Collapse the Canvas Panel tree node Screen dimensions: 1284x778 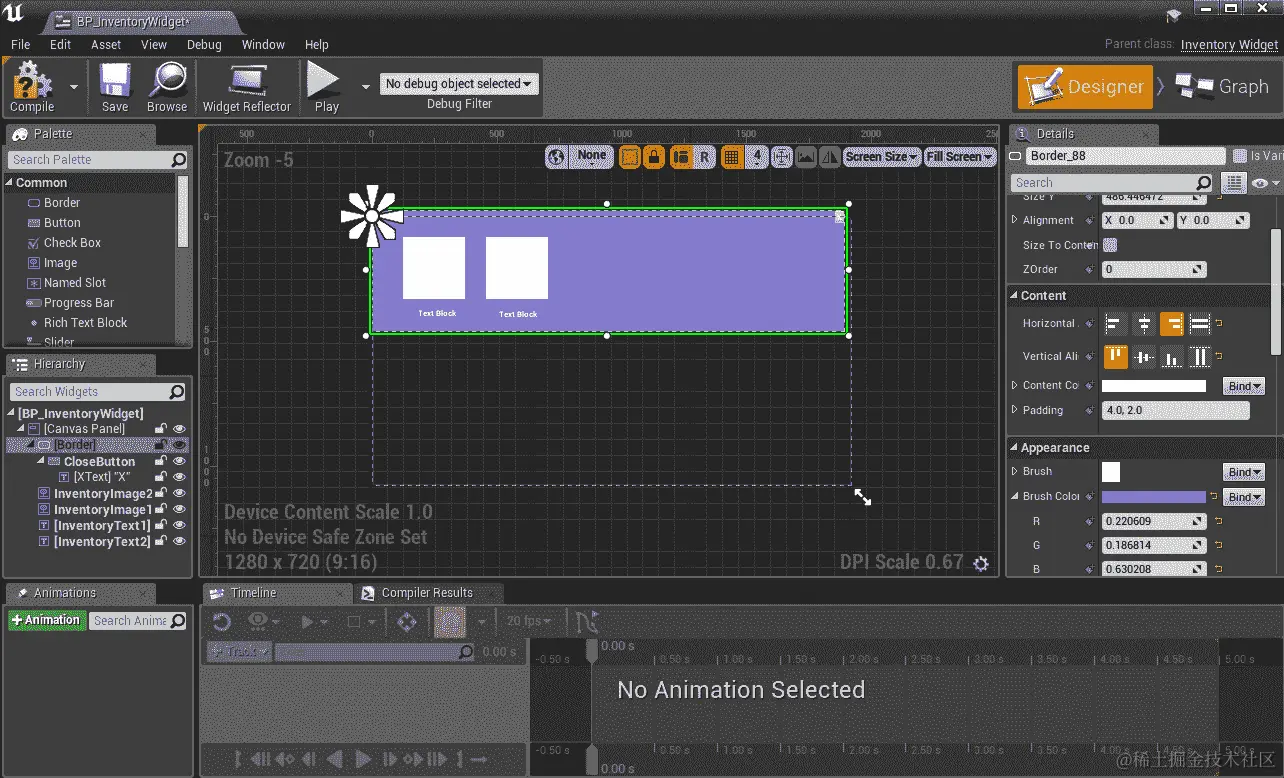click(x=21, y=429)
